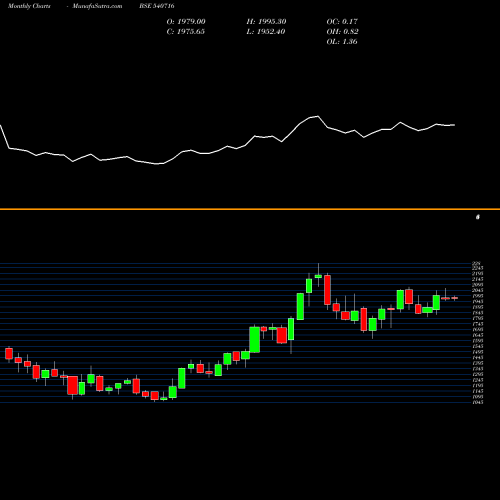Click the 'OH: 0.82' reading
This screenshot has width=500, height=500.
[x=342, y=32]
